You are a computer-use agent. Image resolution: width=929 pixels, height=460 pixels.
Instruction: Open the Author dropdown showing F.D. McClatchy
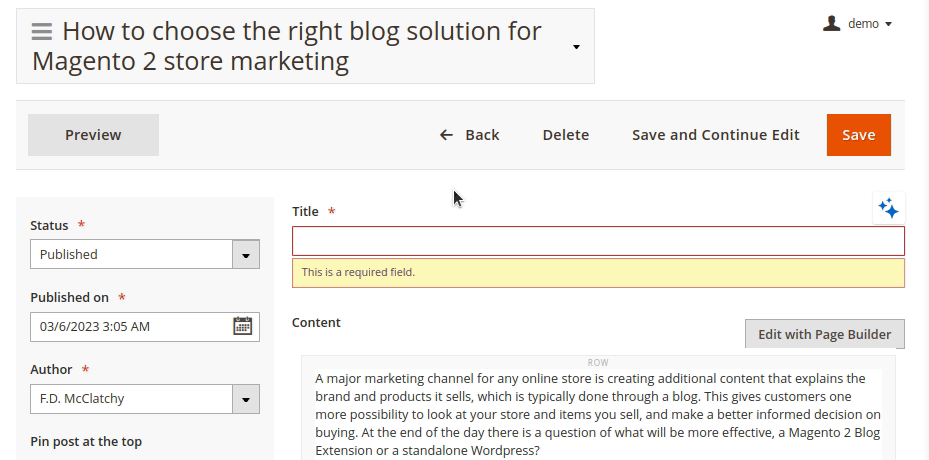(145, 398)
